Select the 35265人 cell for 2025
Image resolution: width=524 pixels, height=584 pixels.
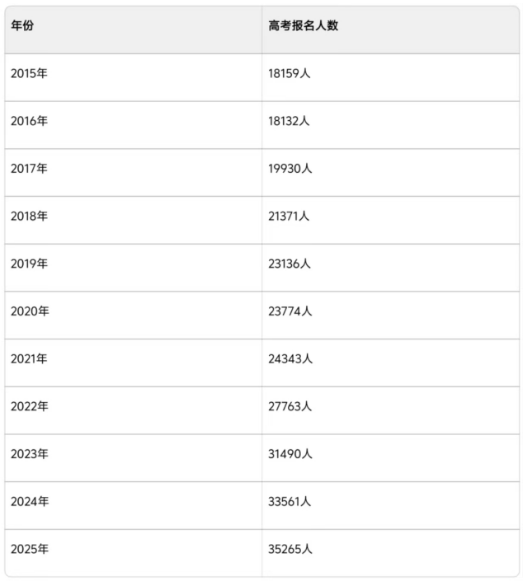(x=290, y=549)
